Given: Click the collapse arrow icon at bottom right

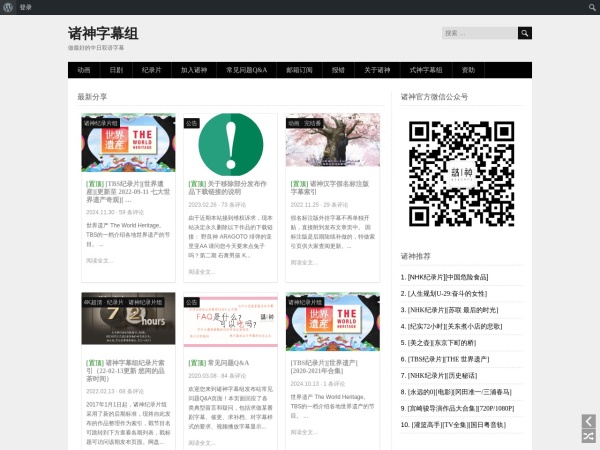Looking at the screenshot, I should coord(588,422).
